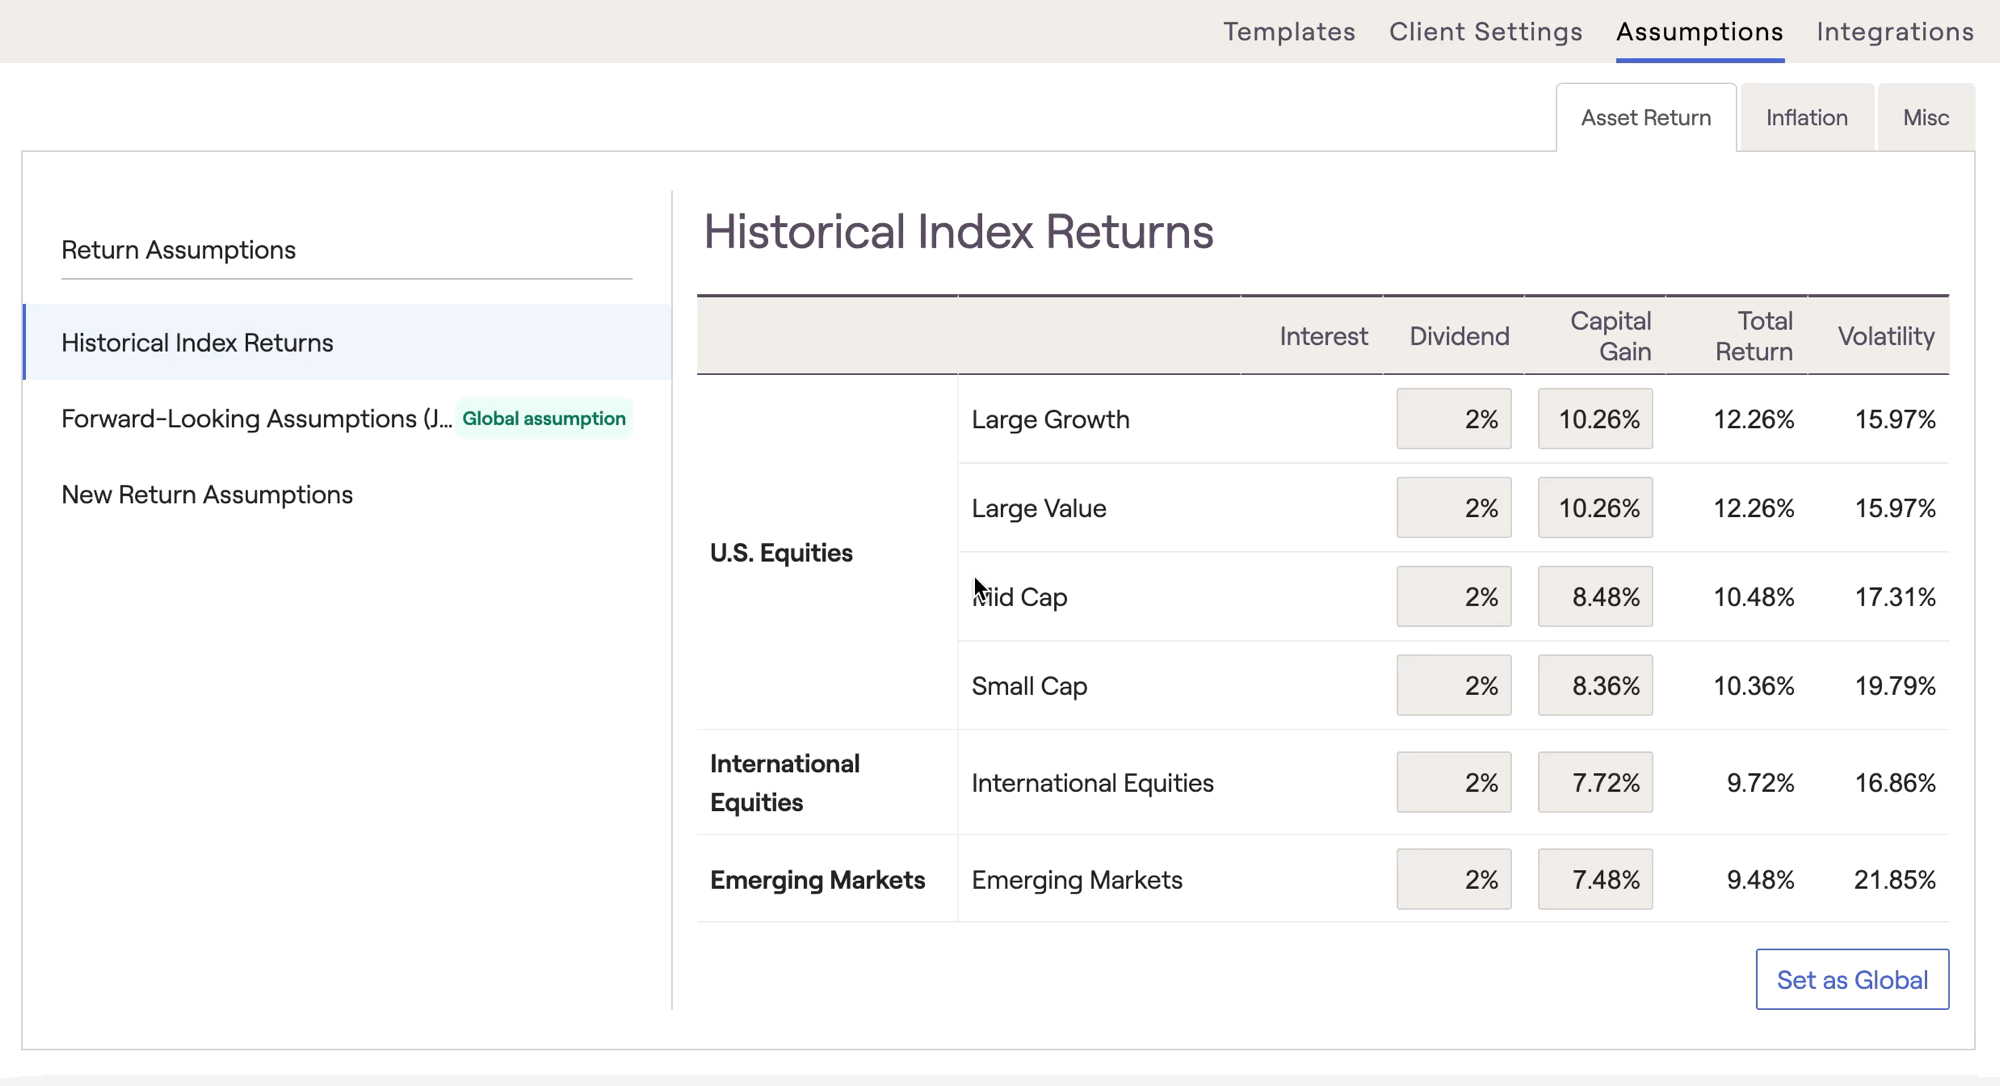Select the Asset Return tab
This screenshot has width=2000, height=1086.
point(1645,118)
